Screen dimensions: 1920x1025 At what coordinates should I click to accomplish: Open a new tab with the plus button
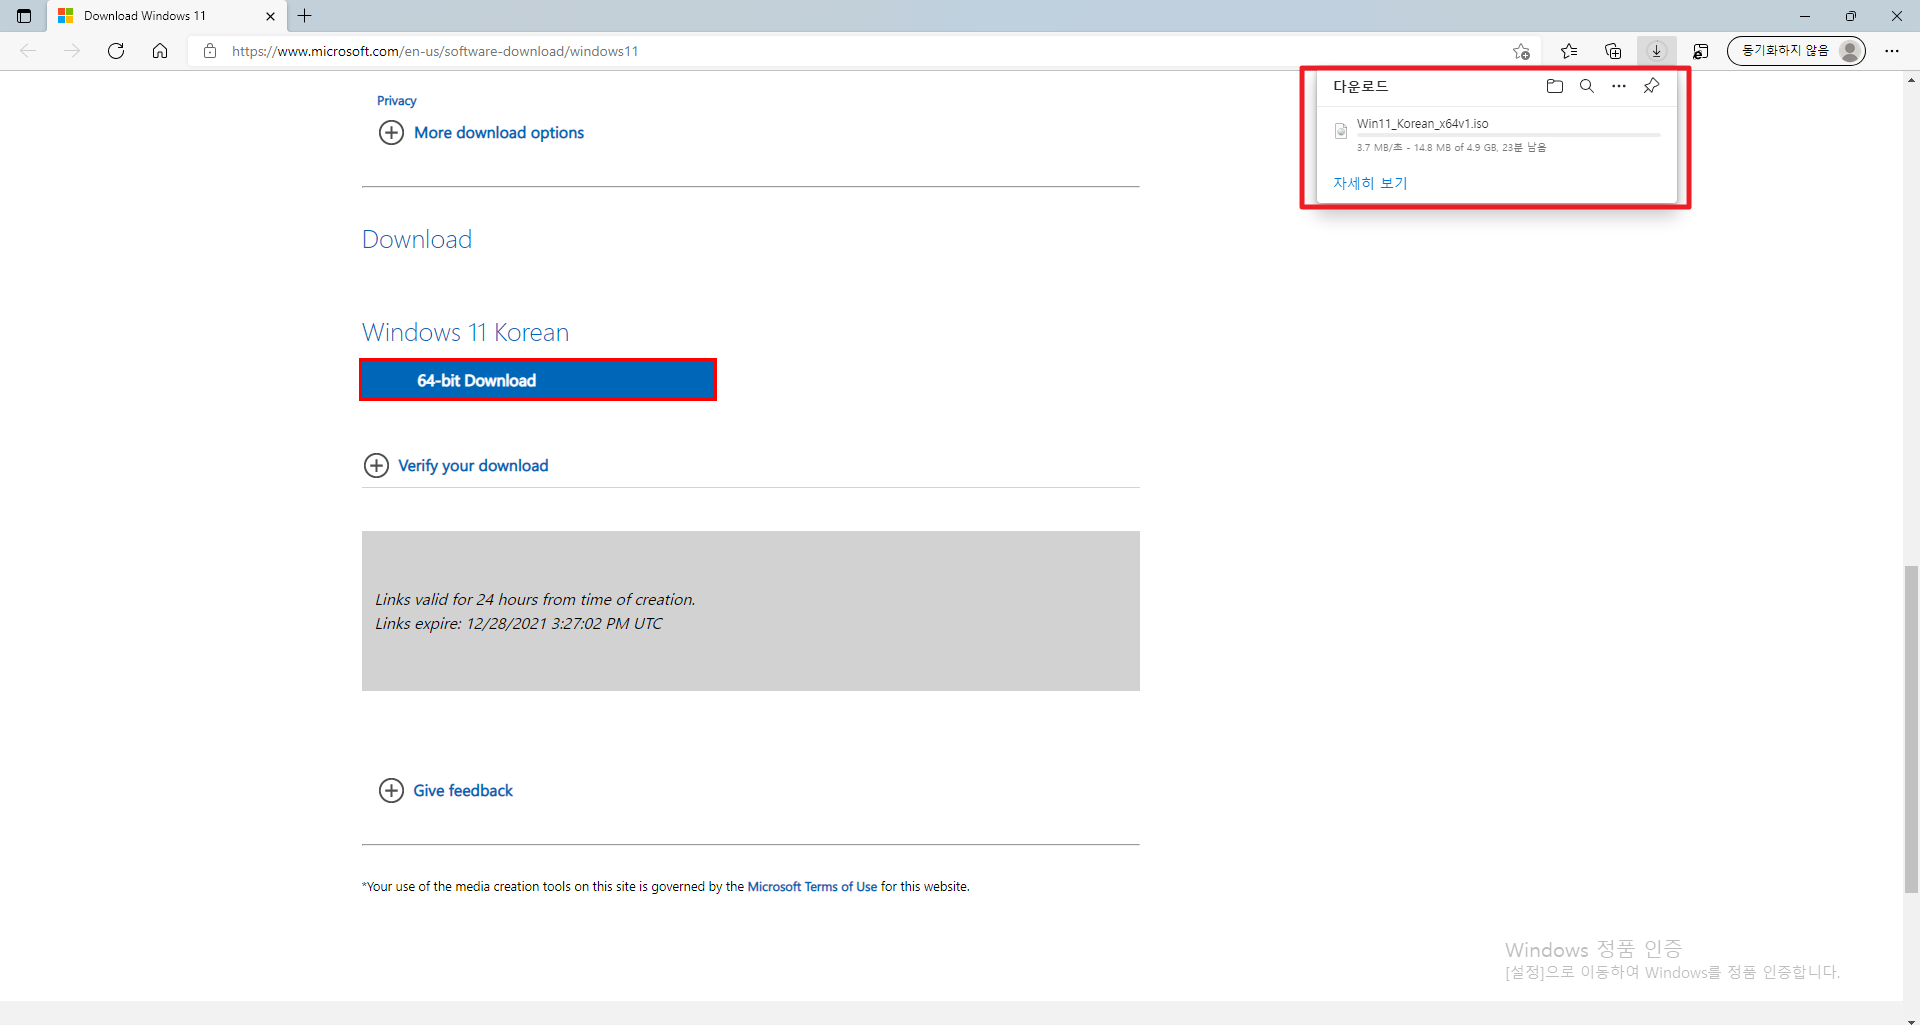[x=305, y=16]
